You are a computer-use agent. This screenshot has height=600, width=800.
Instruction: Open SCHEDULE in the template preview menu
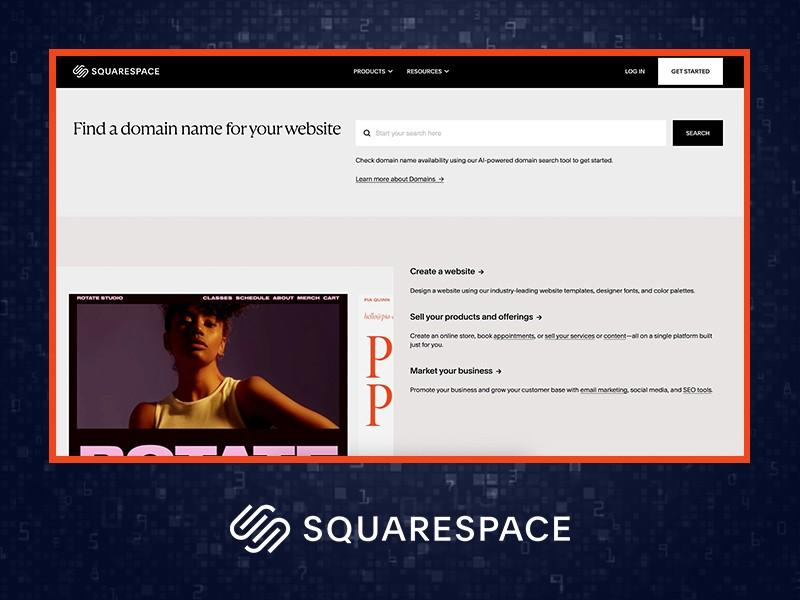click(x=253, y=297)
